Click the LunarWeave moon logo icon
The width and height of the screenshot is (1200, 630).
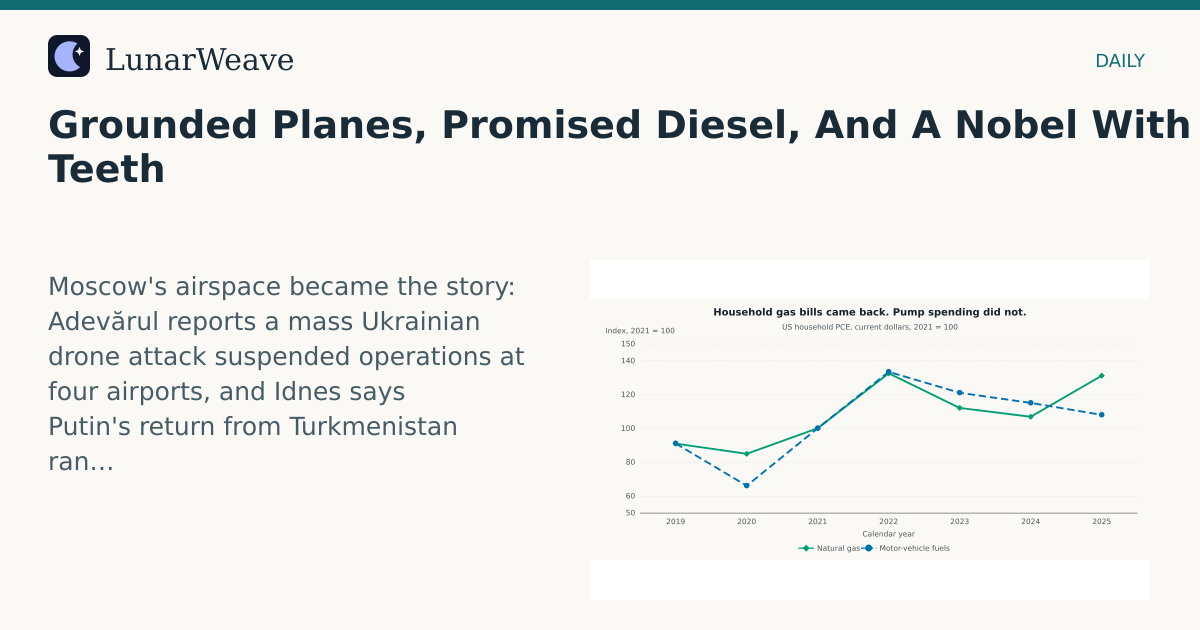[69, 56]
